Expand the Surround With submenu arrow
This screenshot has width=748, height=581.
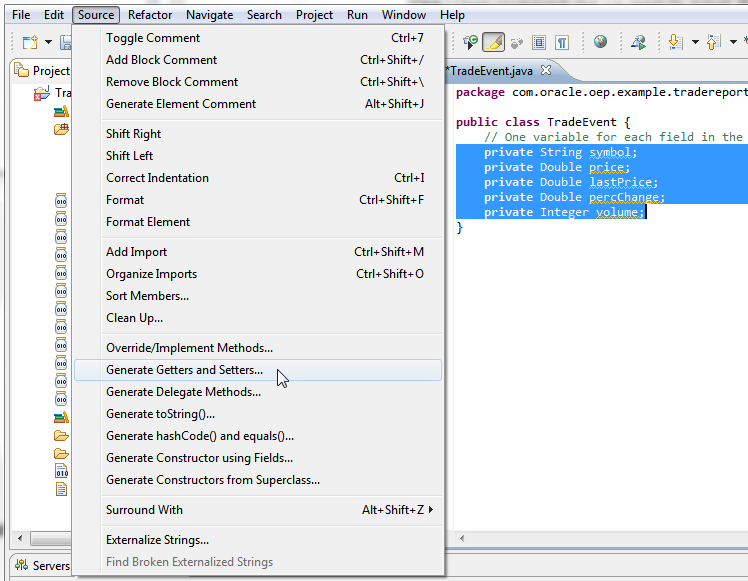click(x=431, y=509)
